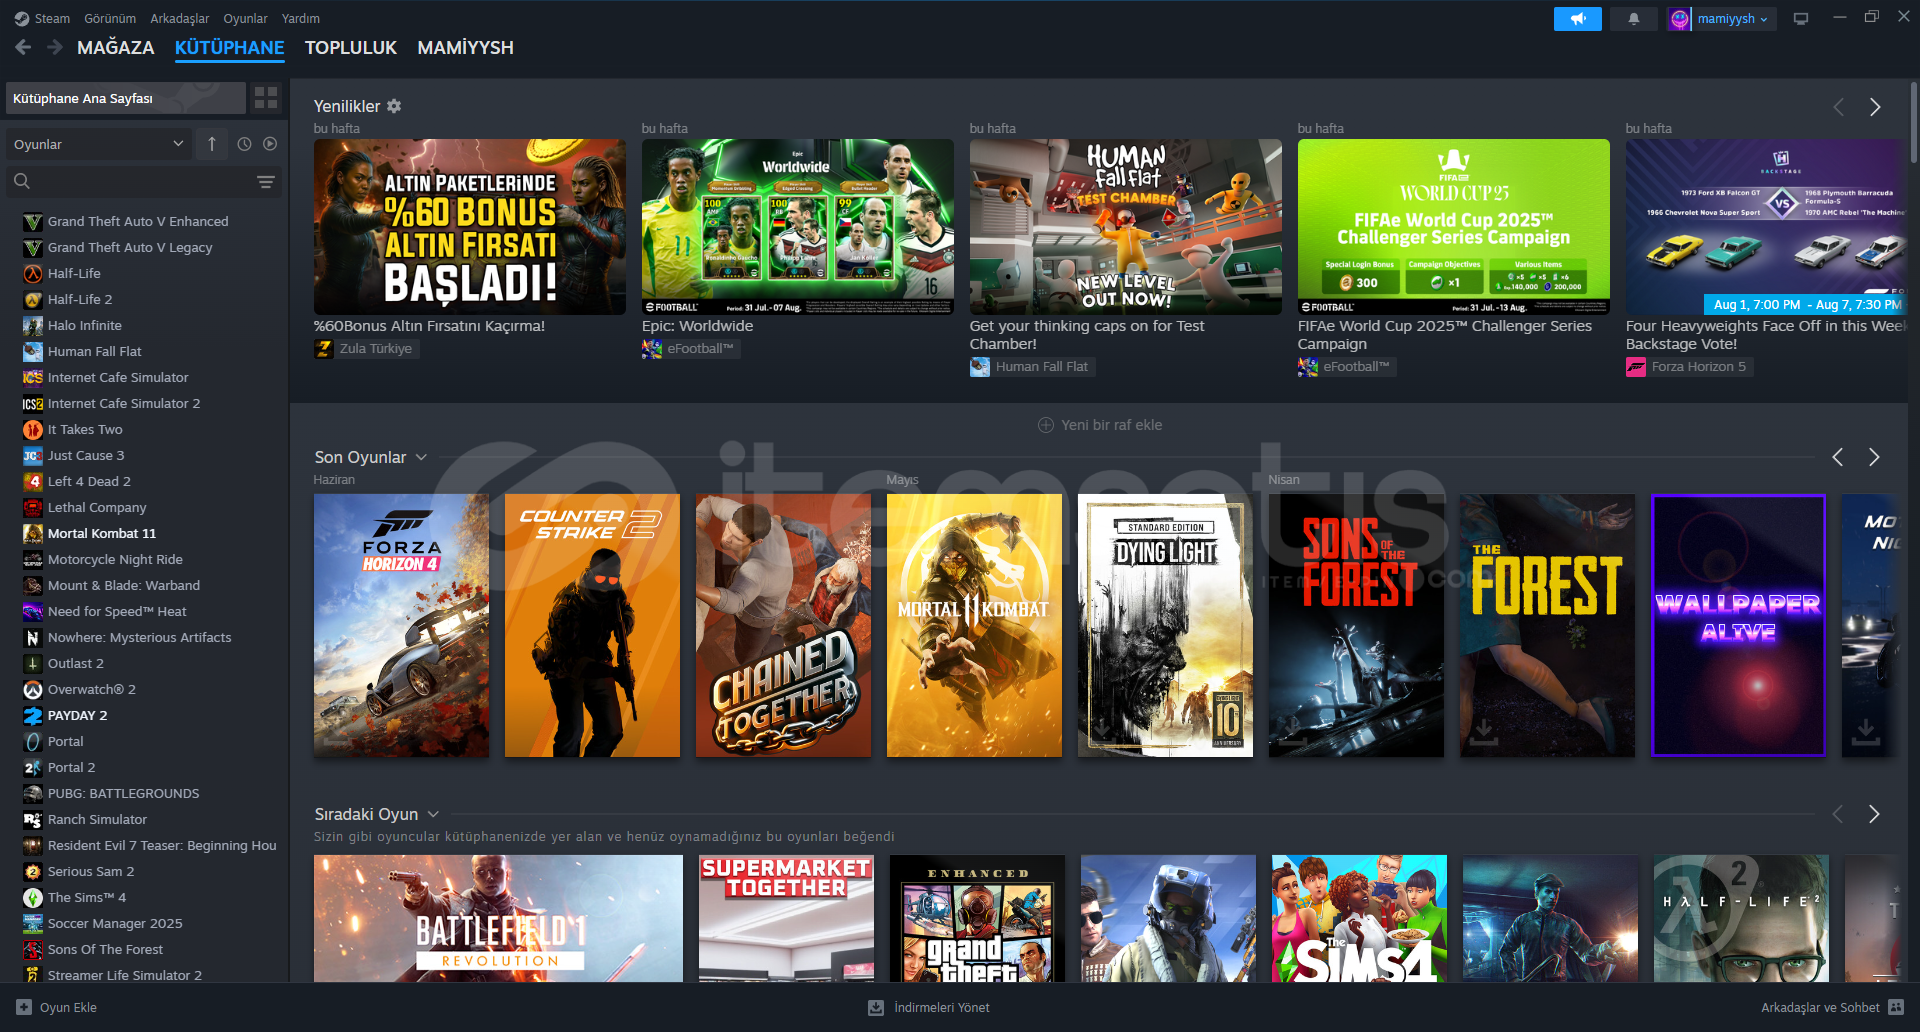Go to next Yenilikler news page
Screen dimensions: 1920x1032
pos(1875,107)
